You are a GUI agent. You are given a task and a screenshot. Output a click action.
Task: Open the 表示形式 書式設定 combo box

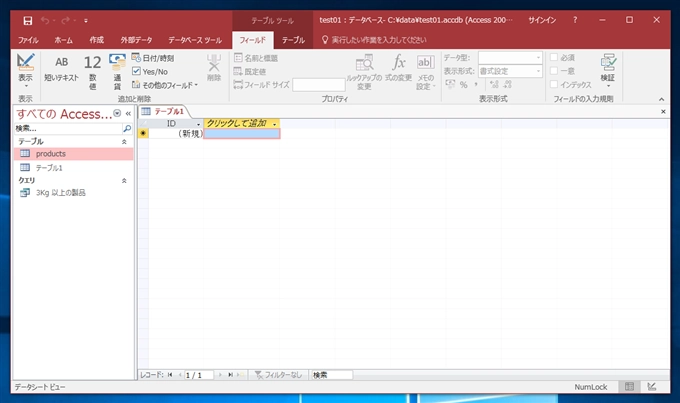pyautogui.click(x=510, y=71)
